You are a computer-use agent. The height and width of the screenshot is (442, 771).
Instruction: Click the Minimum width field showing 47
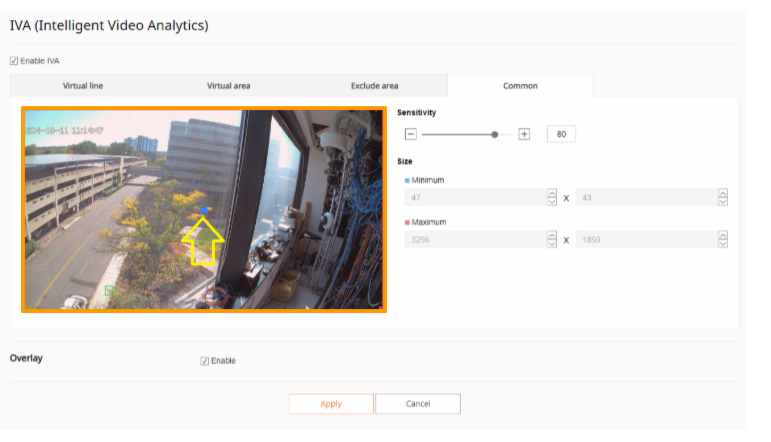pos(475,197)
